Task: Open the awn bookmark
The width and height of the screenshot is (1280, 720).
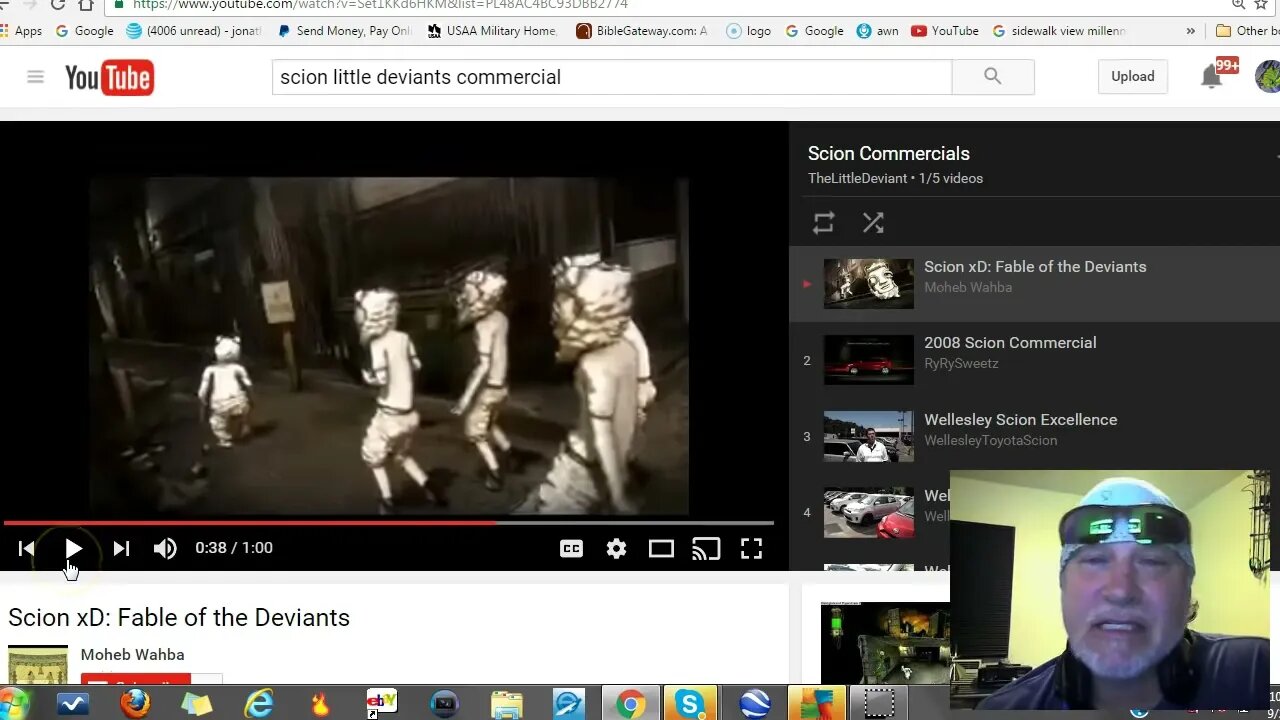Action: [877, 31]
